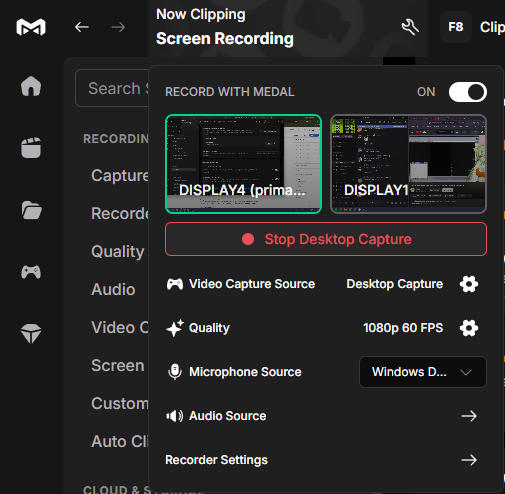The image size is (505, 494).
Task: Open Quality gear settings
Action: 469,328
